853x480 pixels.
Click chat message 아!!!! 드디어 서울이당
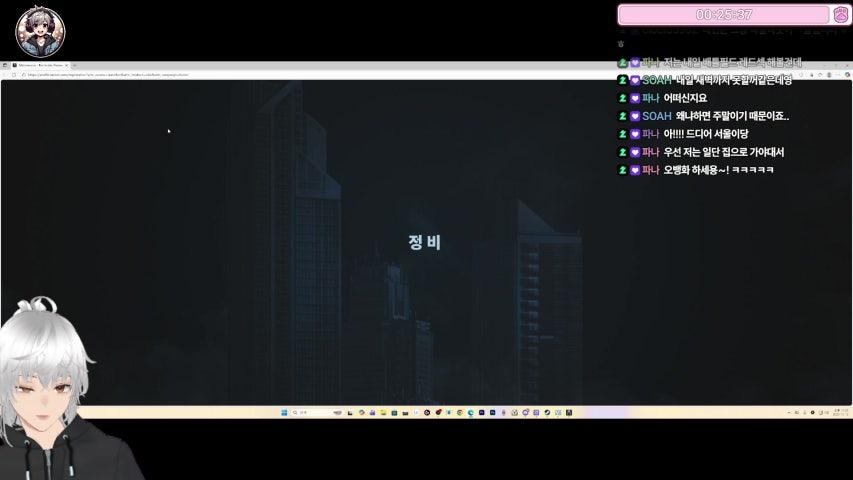tap(706, 134)
